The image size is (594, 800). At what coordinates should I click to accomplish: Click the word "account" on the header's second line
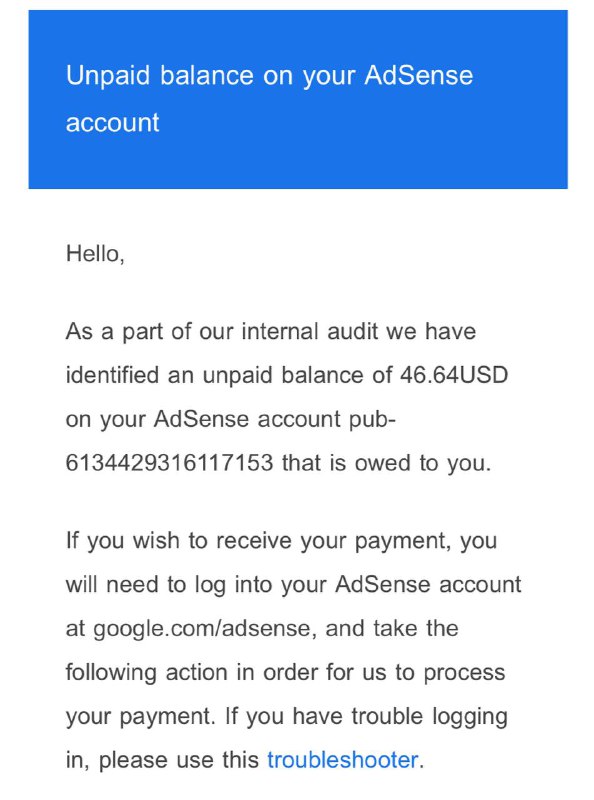(112, 123)
